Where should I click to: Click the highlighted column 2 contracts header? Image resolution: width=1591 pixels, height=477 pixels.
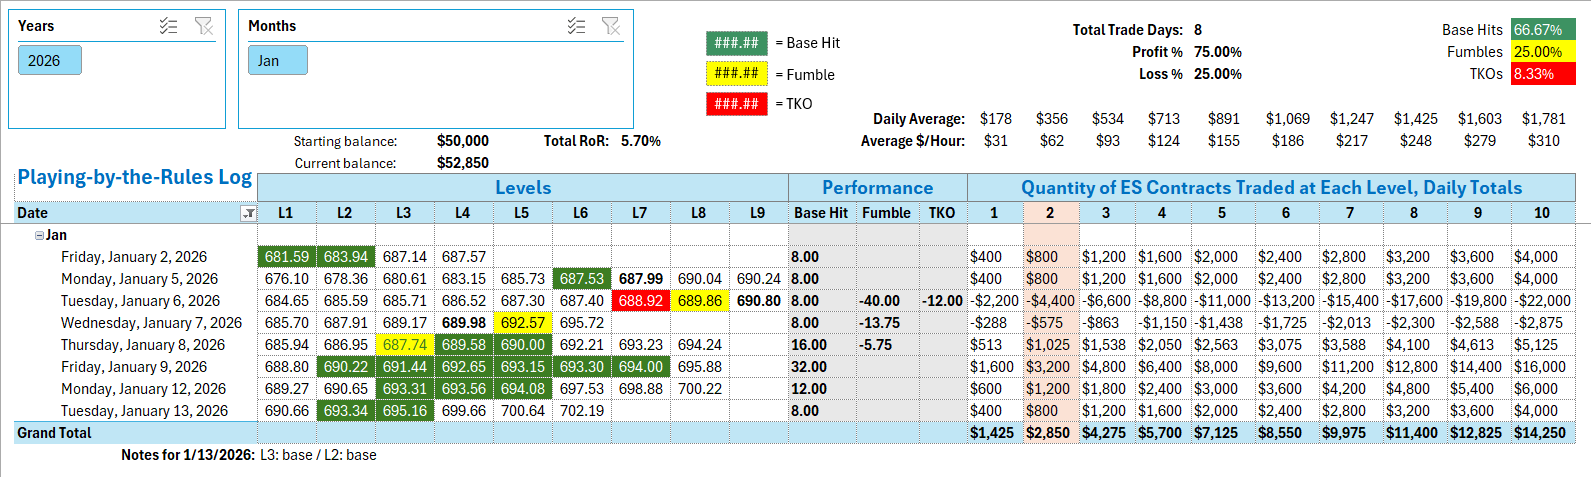click(x=1050, y=213)
